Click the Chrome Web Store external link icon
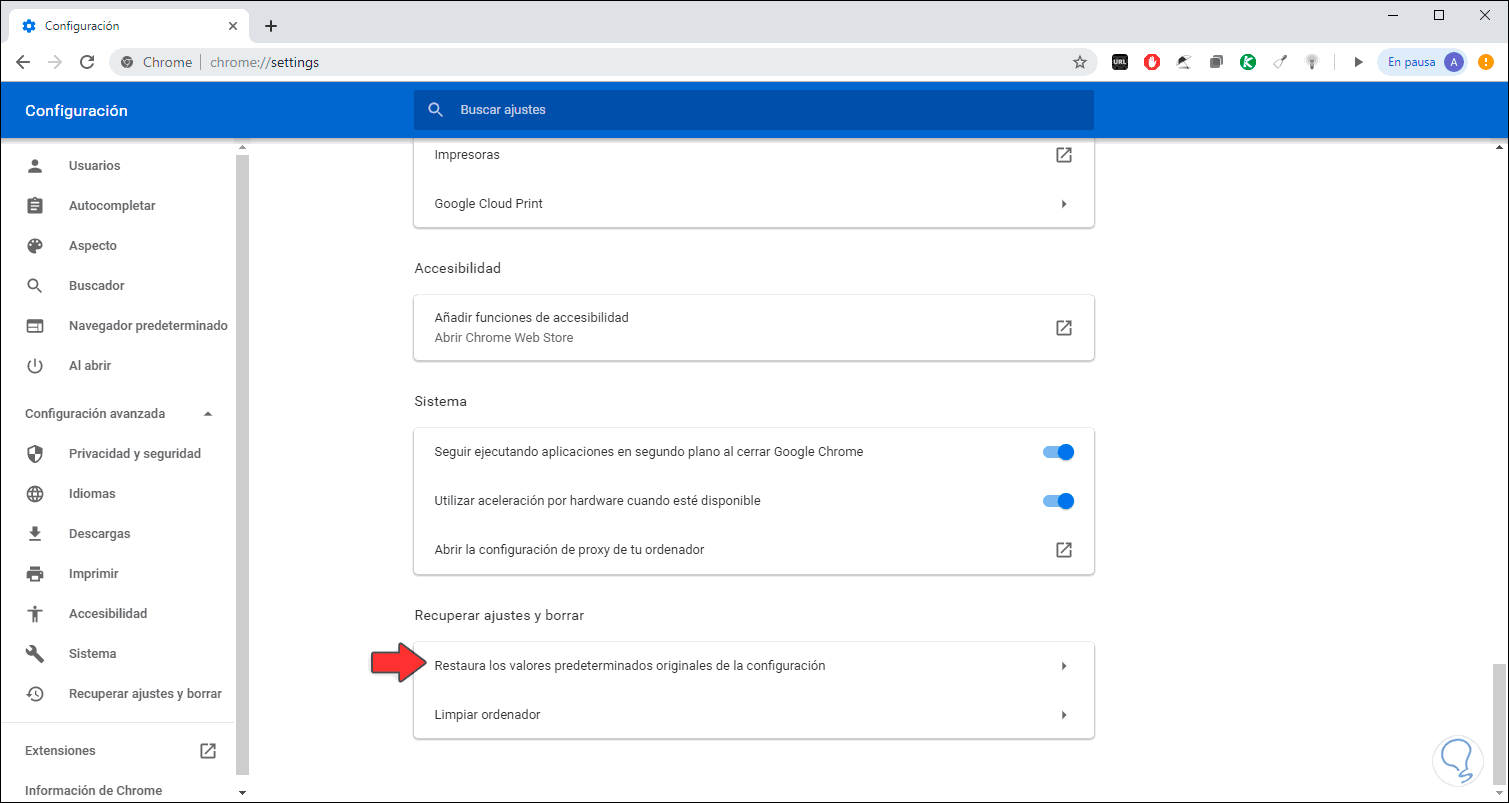1509x803 pixels. (x=1064, y=327)
